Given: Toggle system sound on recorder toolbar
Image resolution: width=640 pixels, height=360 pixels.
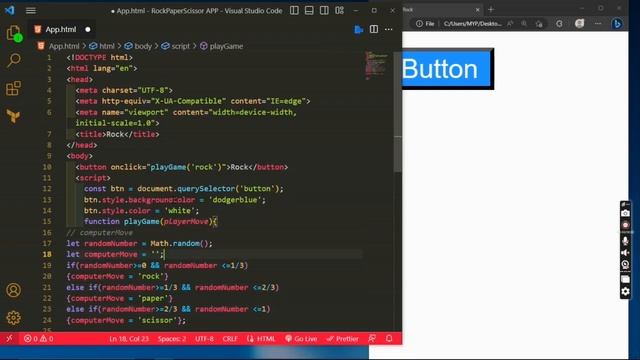Looking at the screenshot, I should [625, 253].
